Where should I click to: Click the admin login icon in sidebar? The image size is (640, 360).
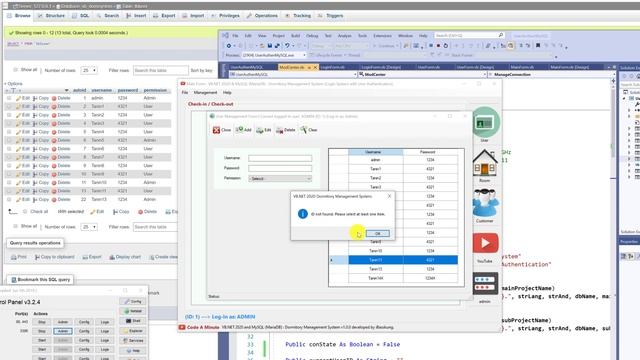(x=485, y=284)
